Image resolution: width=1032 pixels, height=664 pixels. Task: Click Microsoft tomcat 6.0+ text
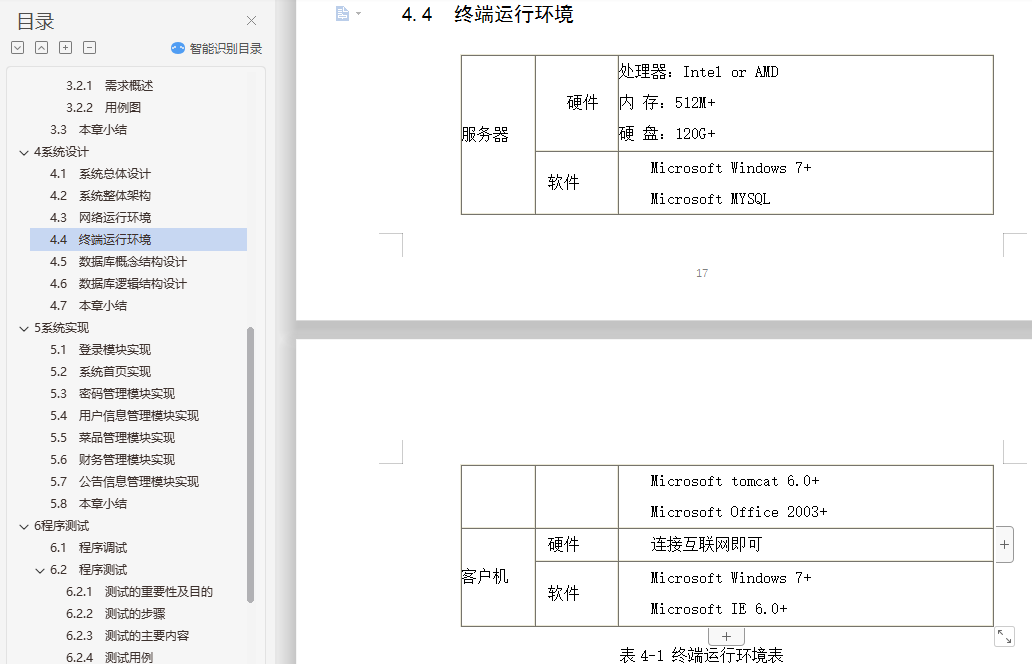coord(735,481)
